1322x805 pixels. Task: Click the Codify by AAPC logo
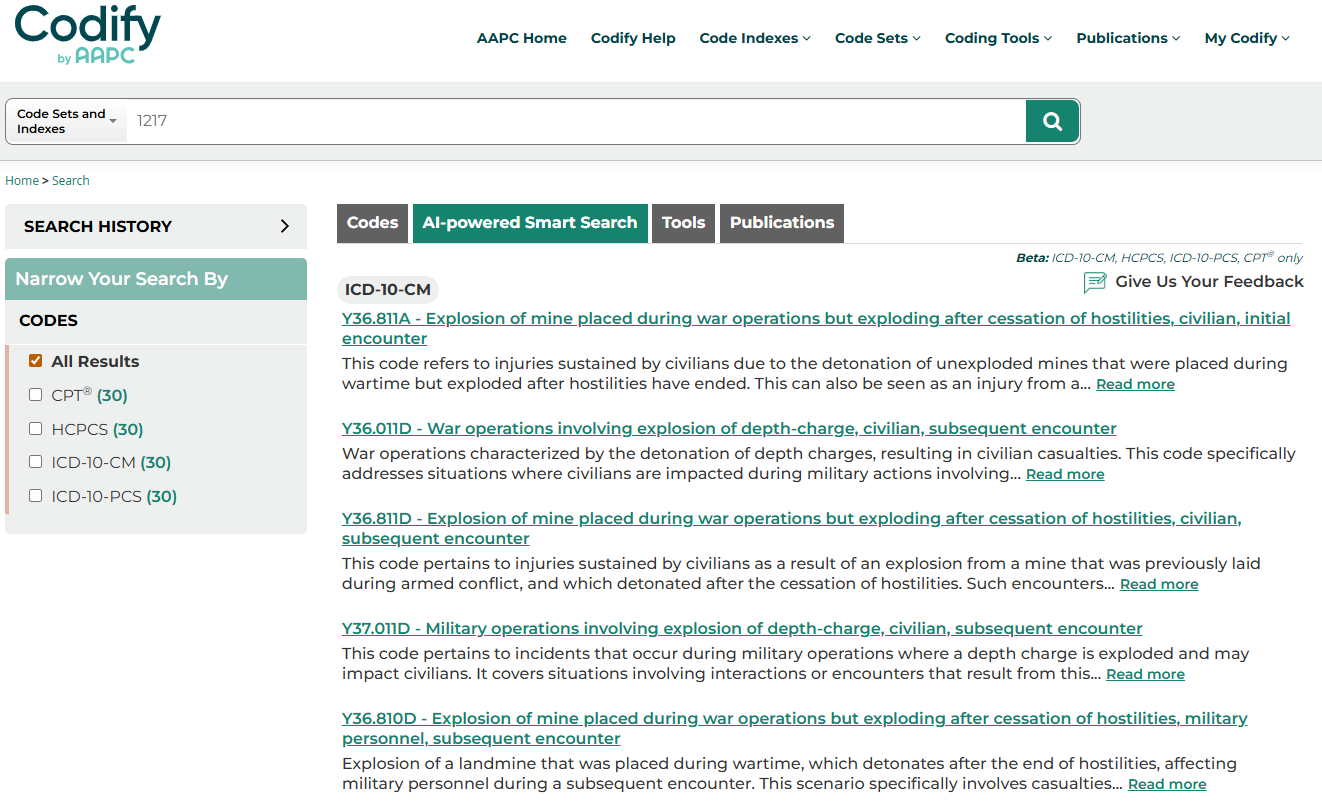[x=88, y=35]
